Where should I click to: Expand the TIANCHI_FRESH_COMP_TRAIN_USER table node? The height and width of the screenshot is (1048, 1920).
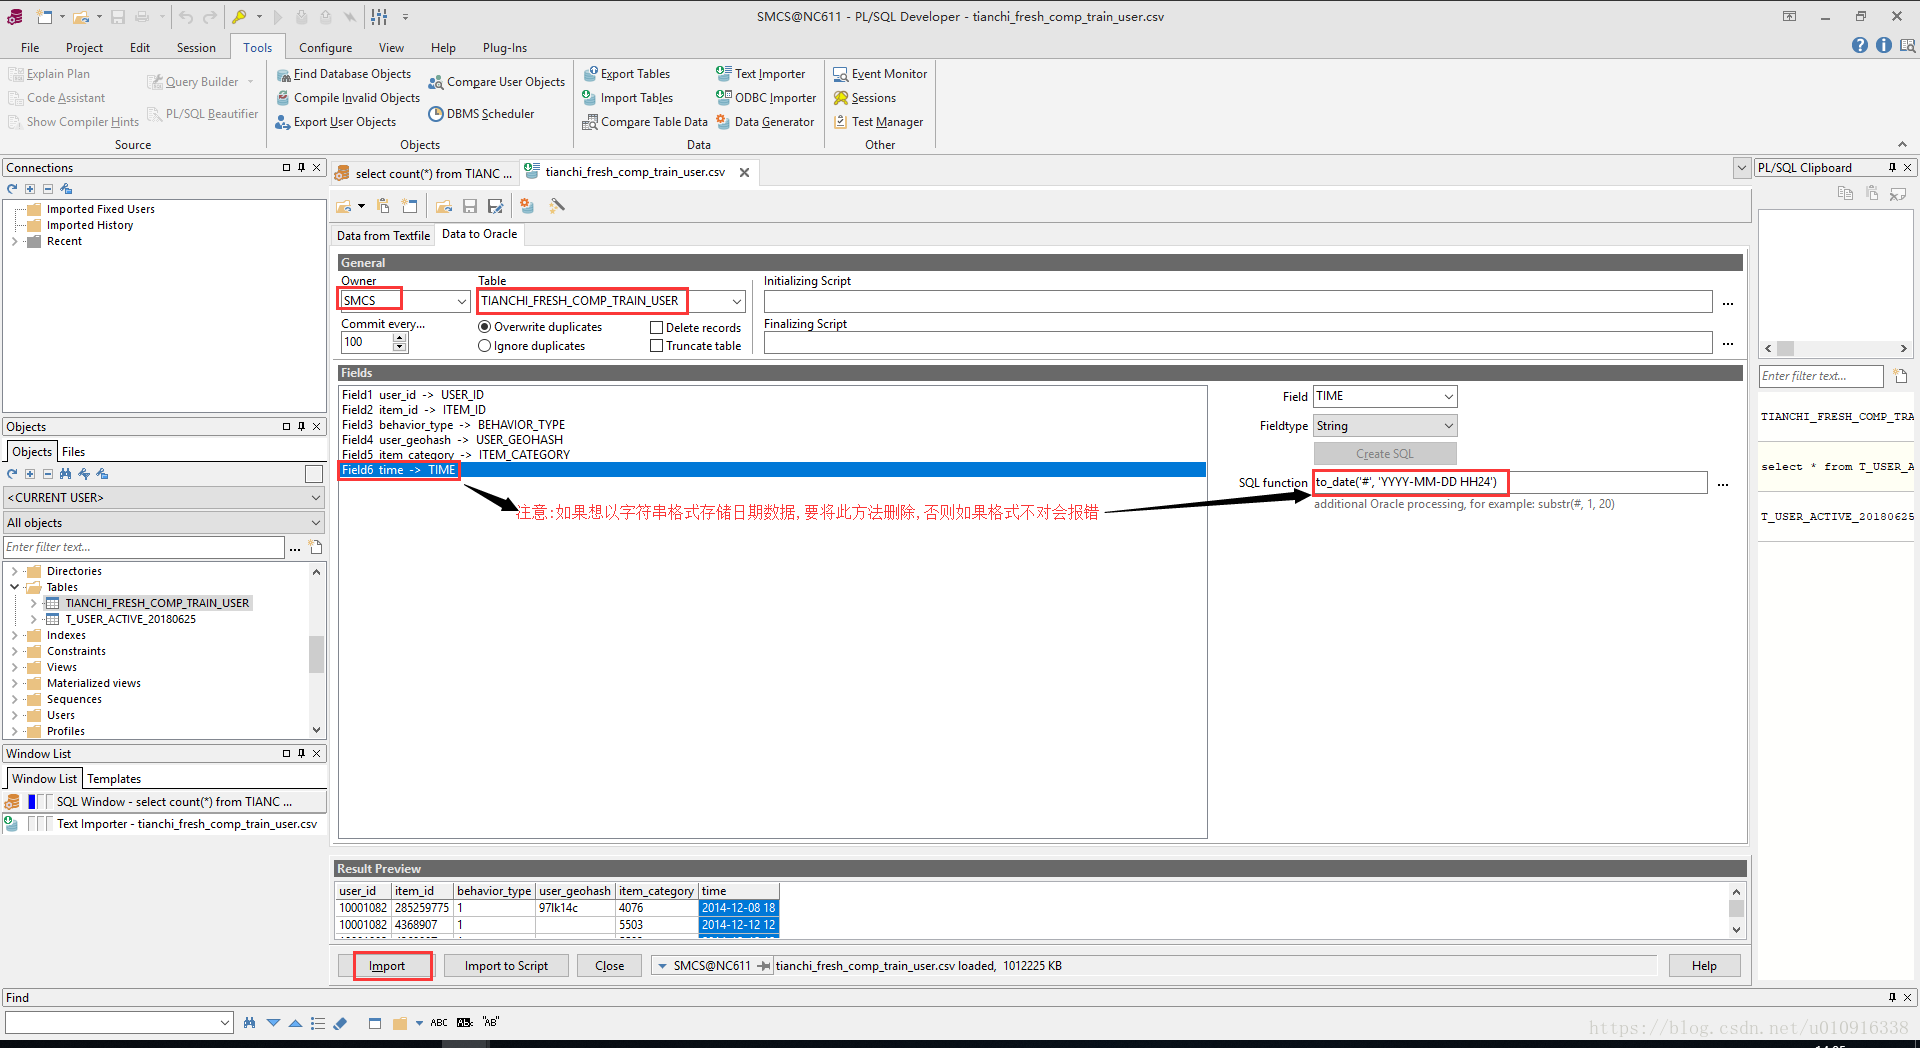coord(34,603)
